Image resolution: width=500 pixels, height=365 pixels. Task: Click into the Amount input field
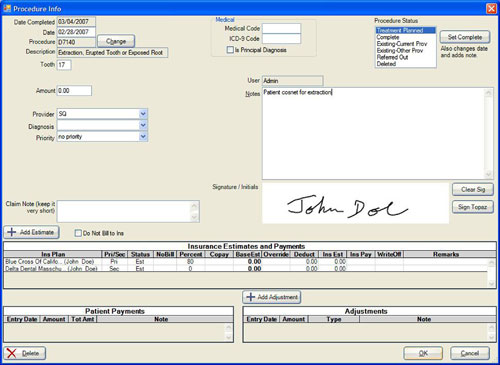(x=74, y=91)
